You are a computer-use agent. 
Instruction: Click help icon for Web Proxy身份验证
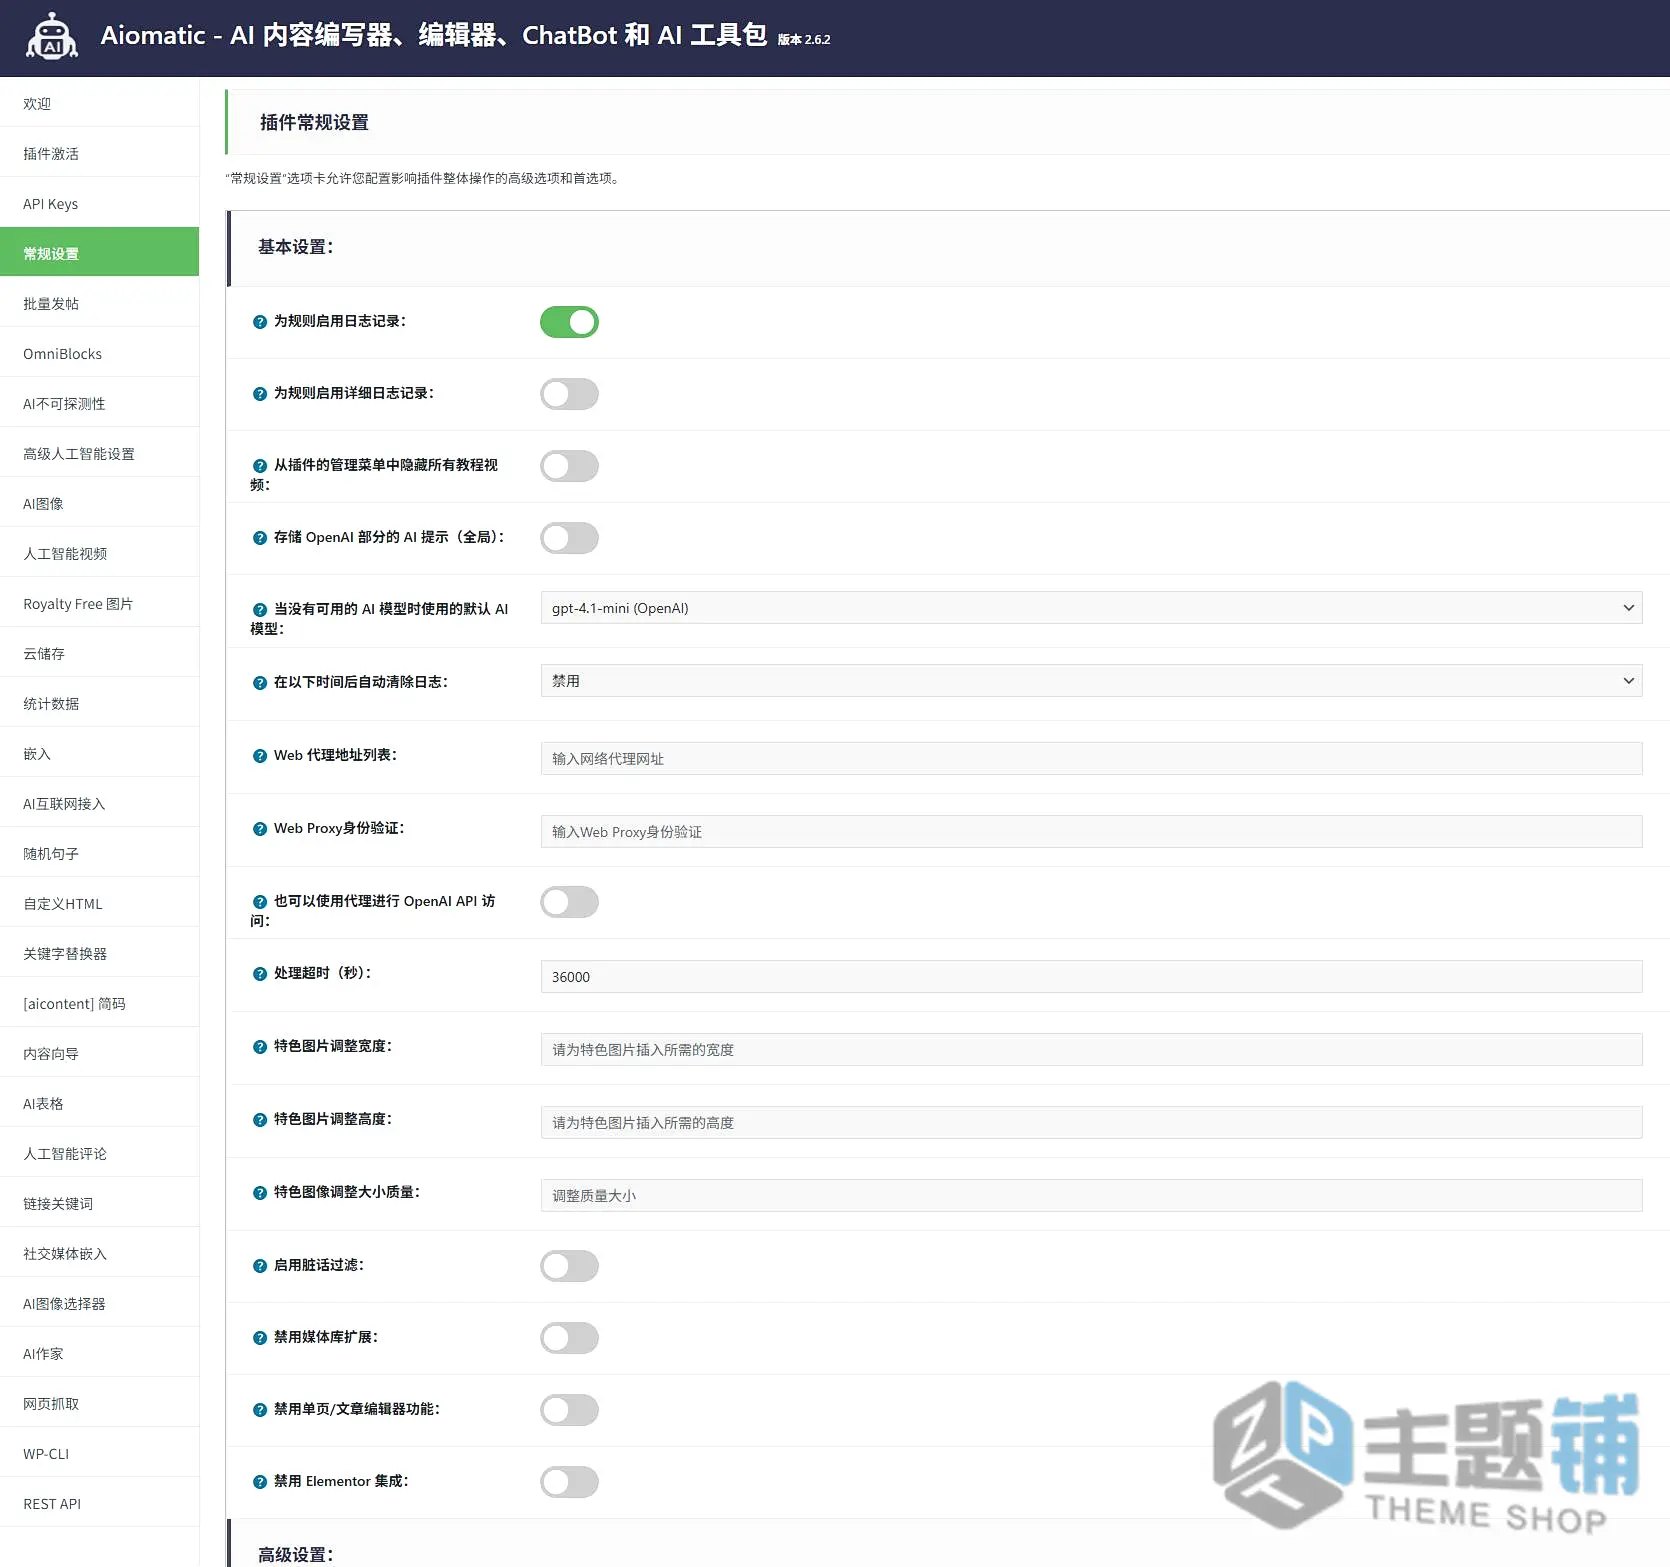point(260,829)
